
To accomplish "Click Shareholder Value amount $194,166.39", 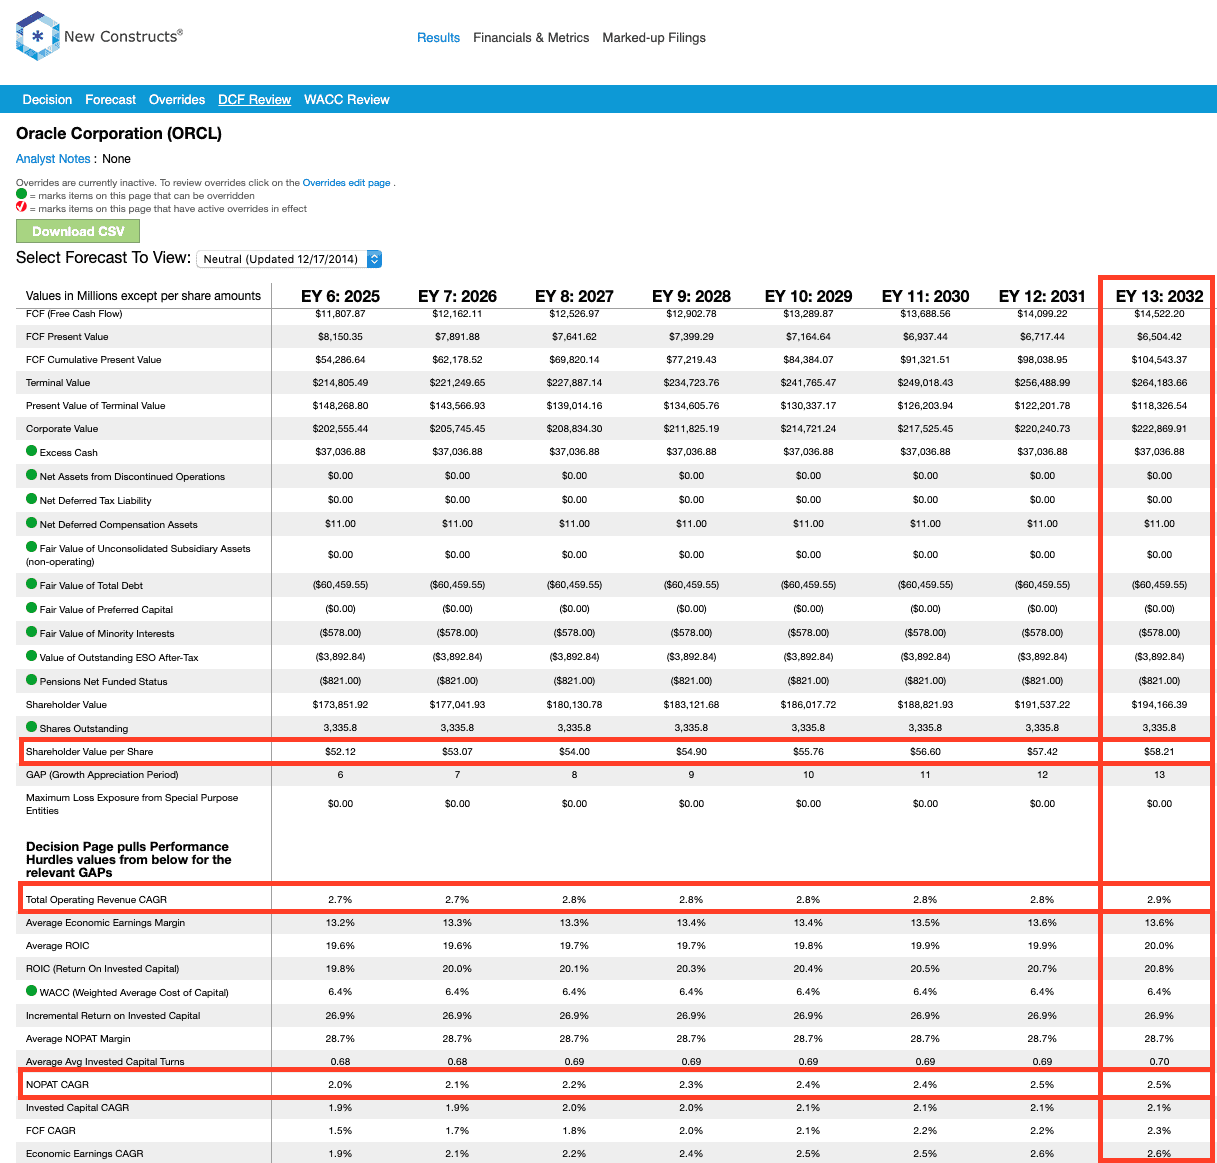I will pyautogui.click(x=1159, y=704).
